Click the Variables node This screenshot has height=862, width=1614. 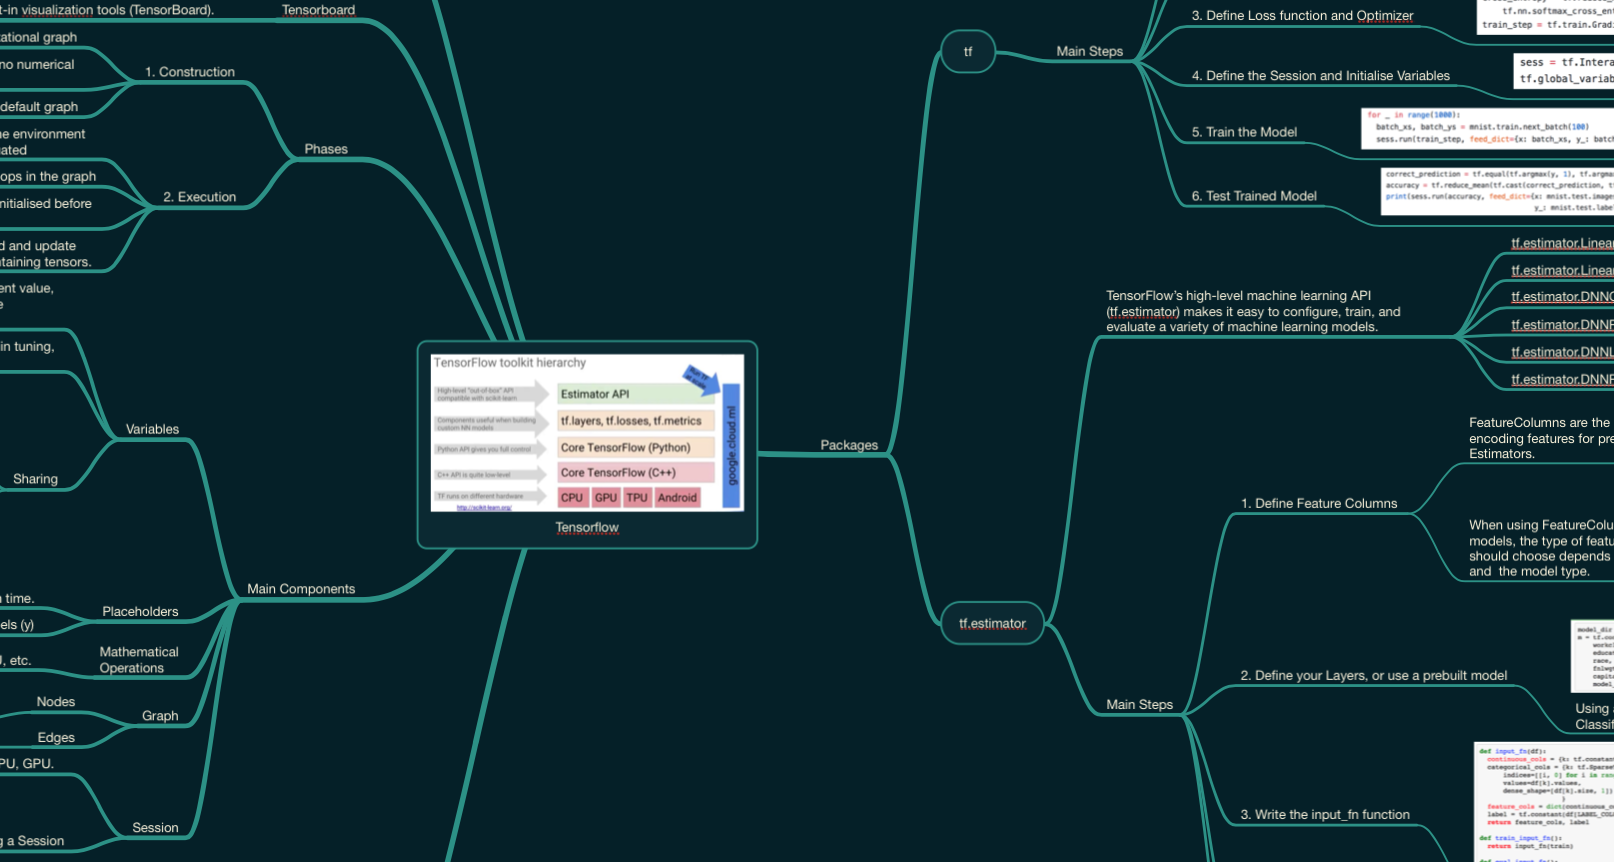coord(152,430)
